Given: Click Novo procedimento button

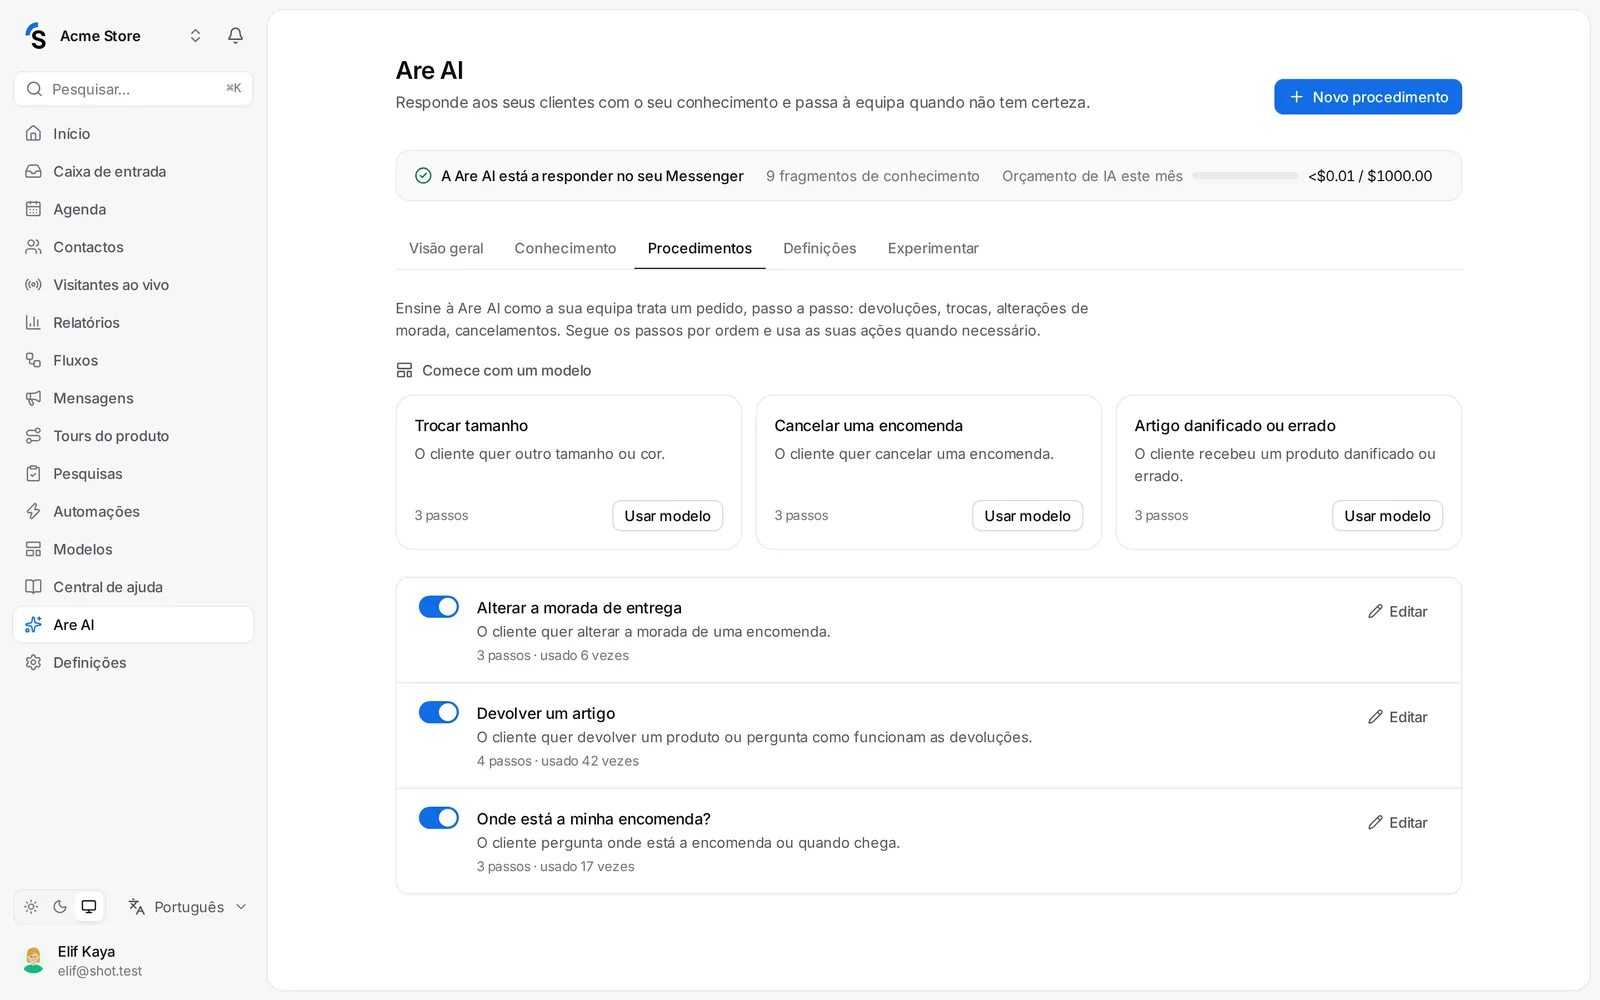Looking at the screenshot, I should (x=1367, y=97).
